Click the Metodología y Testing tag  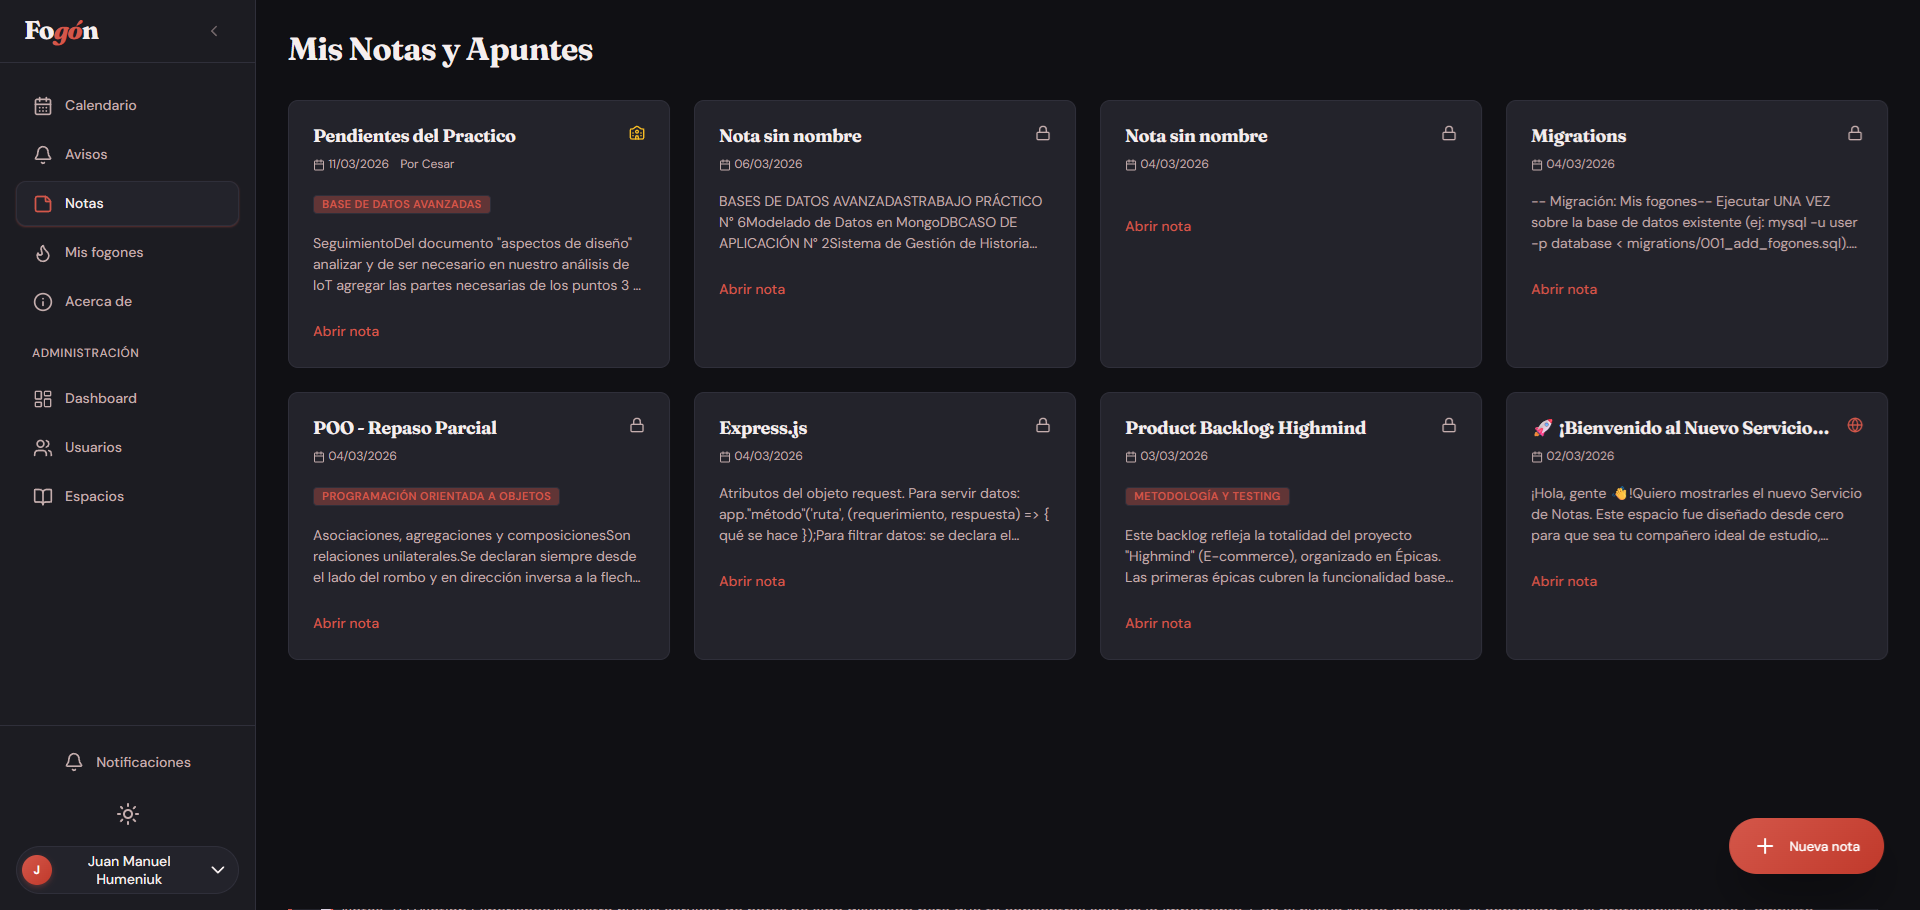click(1207, 496)
